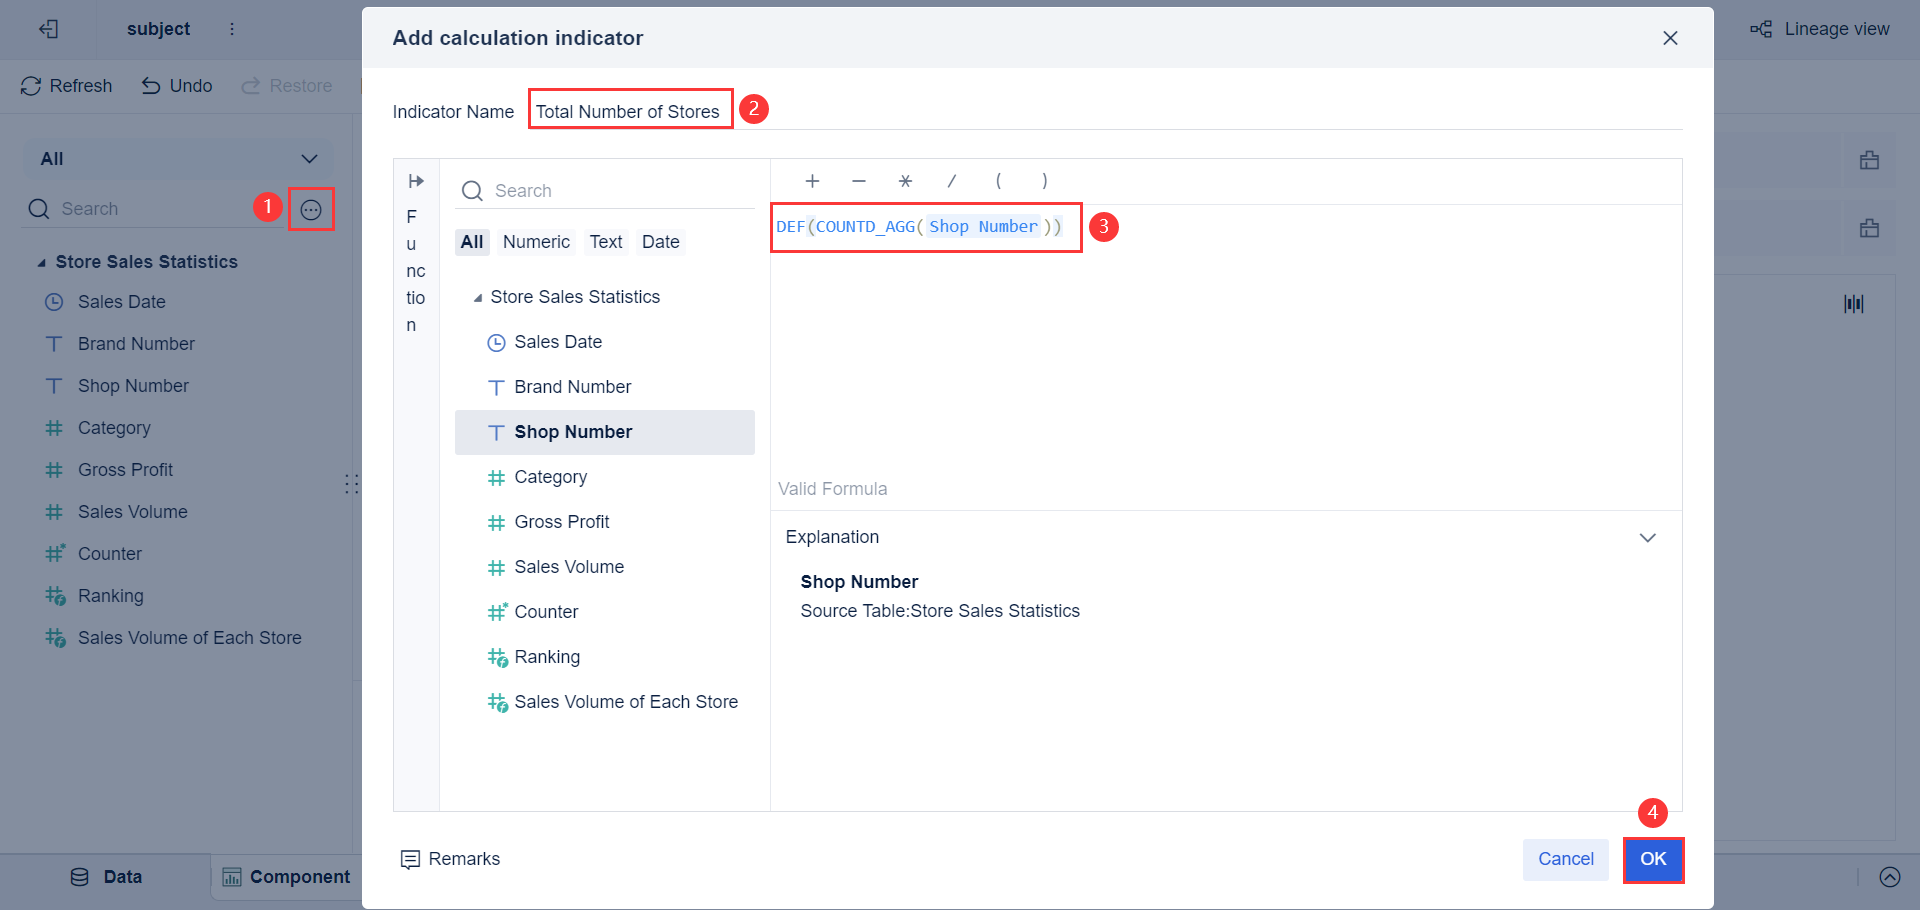The image size is (1920, 910).
Task: Select the division operator icon
Action: 951,181
